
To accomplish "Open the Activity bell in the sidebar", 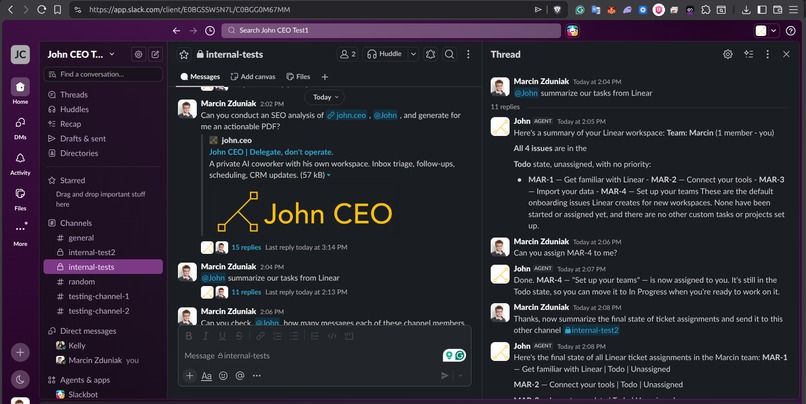I will pos(20,163).
